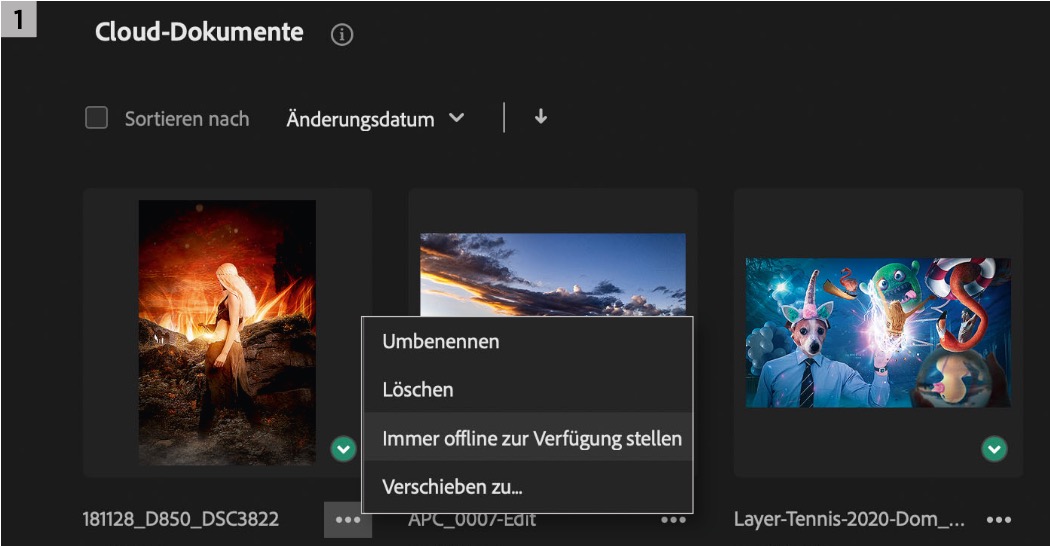Screen dimensions: 1050x546
Task: Click offline status badge on Layer-Tennis thumbnail
Action: click(x=994, y=451)
